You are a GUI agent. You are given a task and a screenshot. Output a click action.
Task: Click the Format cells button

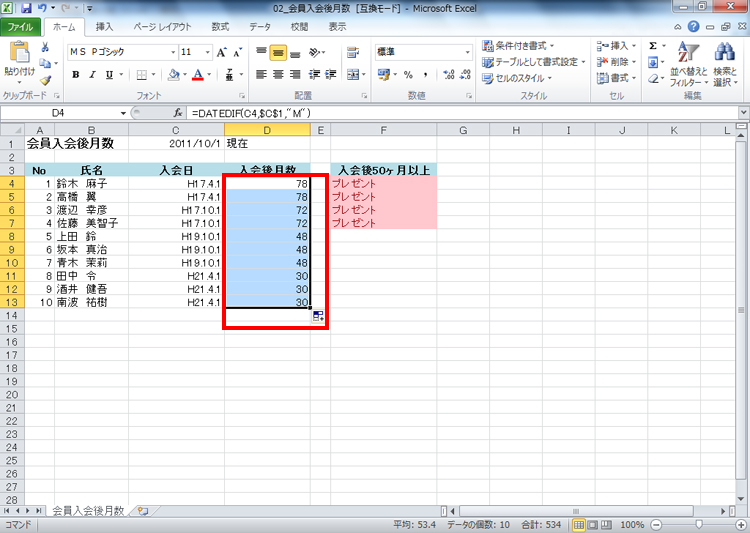click(x=616, y=78)
